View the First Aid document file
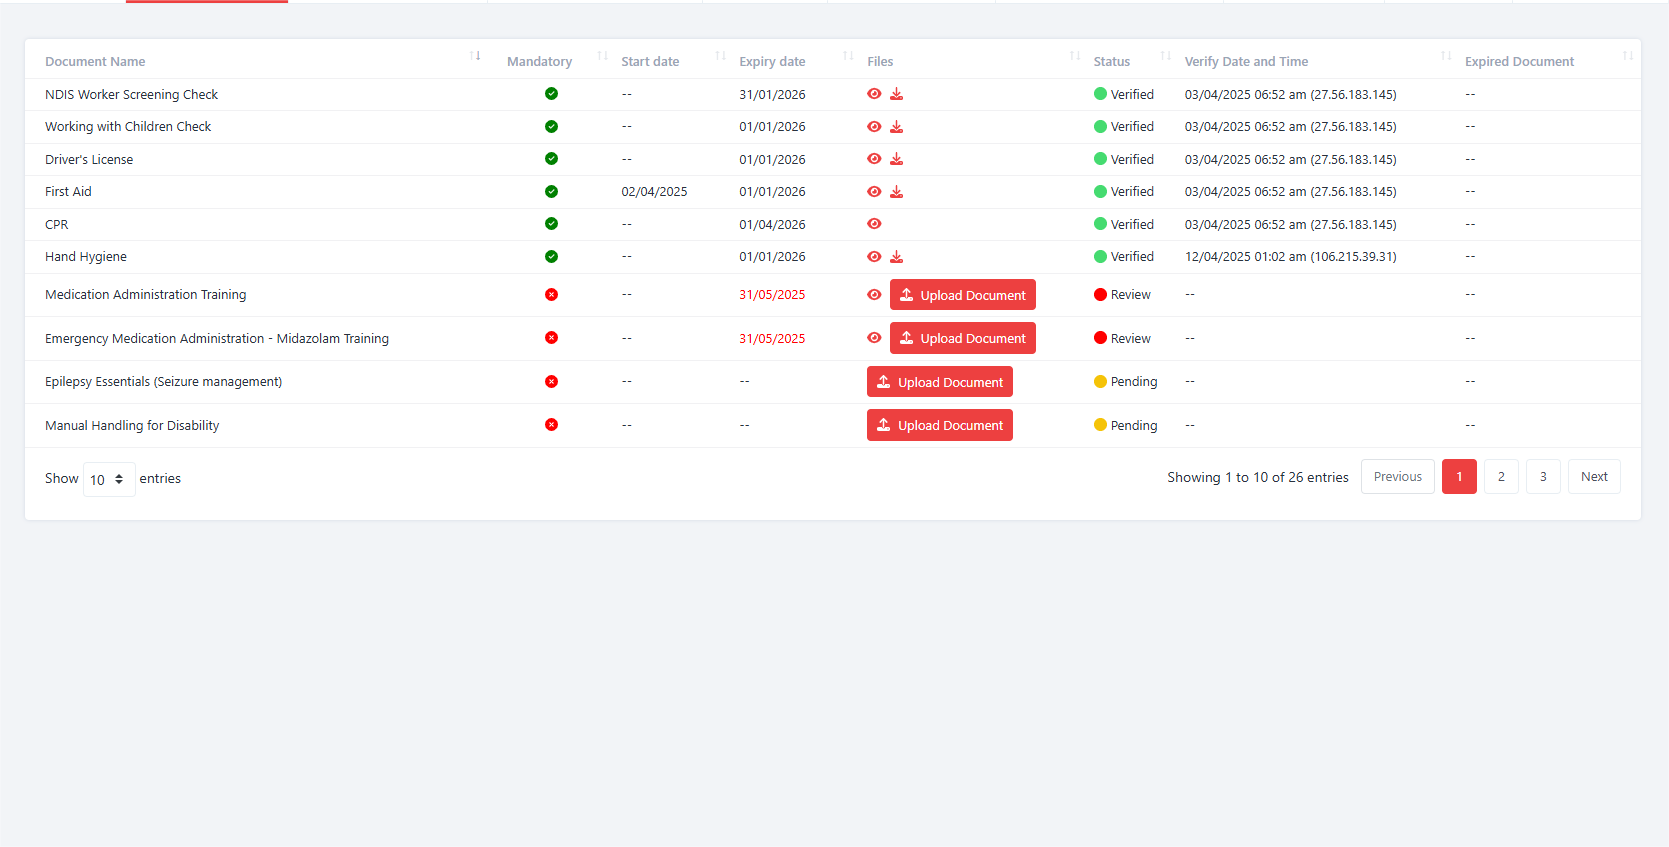Screen dimensions: 1669x847 click(x=874, y=192)
